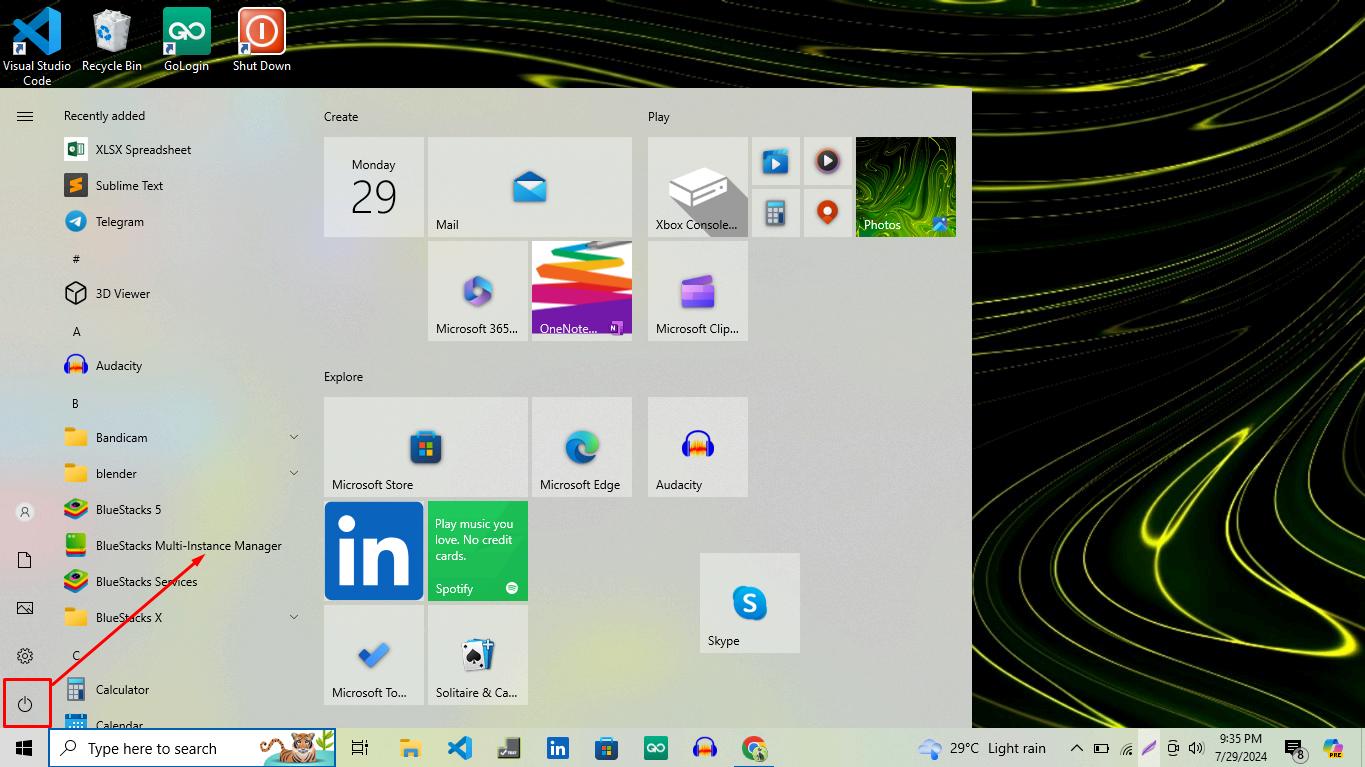The width and height of the screenshot is (1365, 767).
Task: Open File Explorer from the taskbar
Action: pos(410,748)
